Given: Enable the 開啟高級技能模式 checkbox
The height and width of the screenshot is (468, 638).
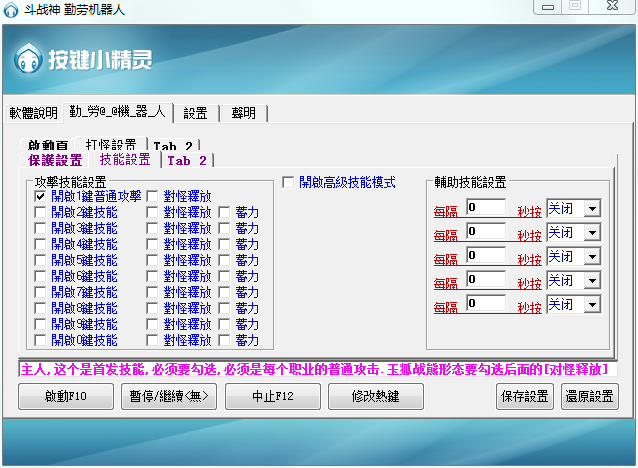Looking at the screenshot, I should point(288,183).
